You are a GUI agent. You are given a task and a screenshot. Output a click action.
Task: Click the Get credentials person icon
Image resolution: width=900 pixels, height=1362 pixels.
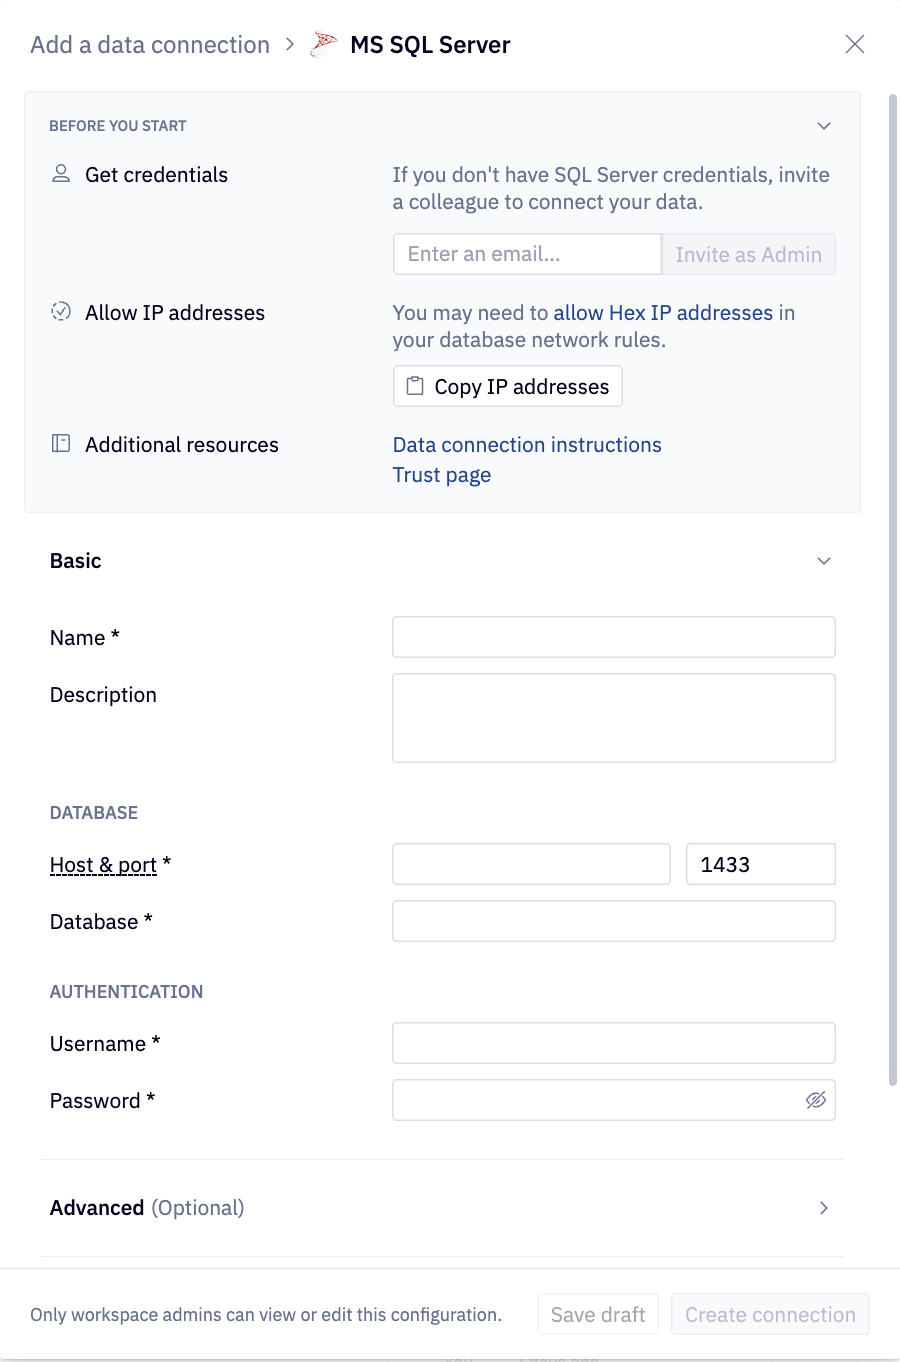tap(61, 174)
